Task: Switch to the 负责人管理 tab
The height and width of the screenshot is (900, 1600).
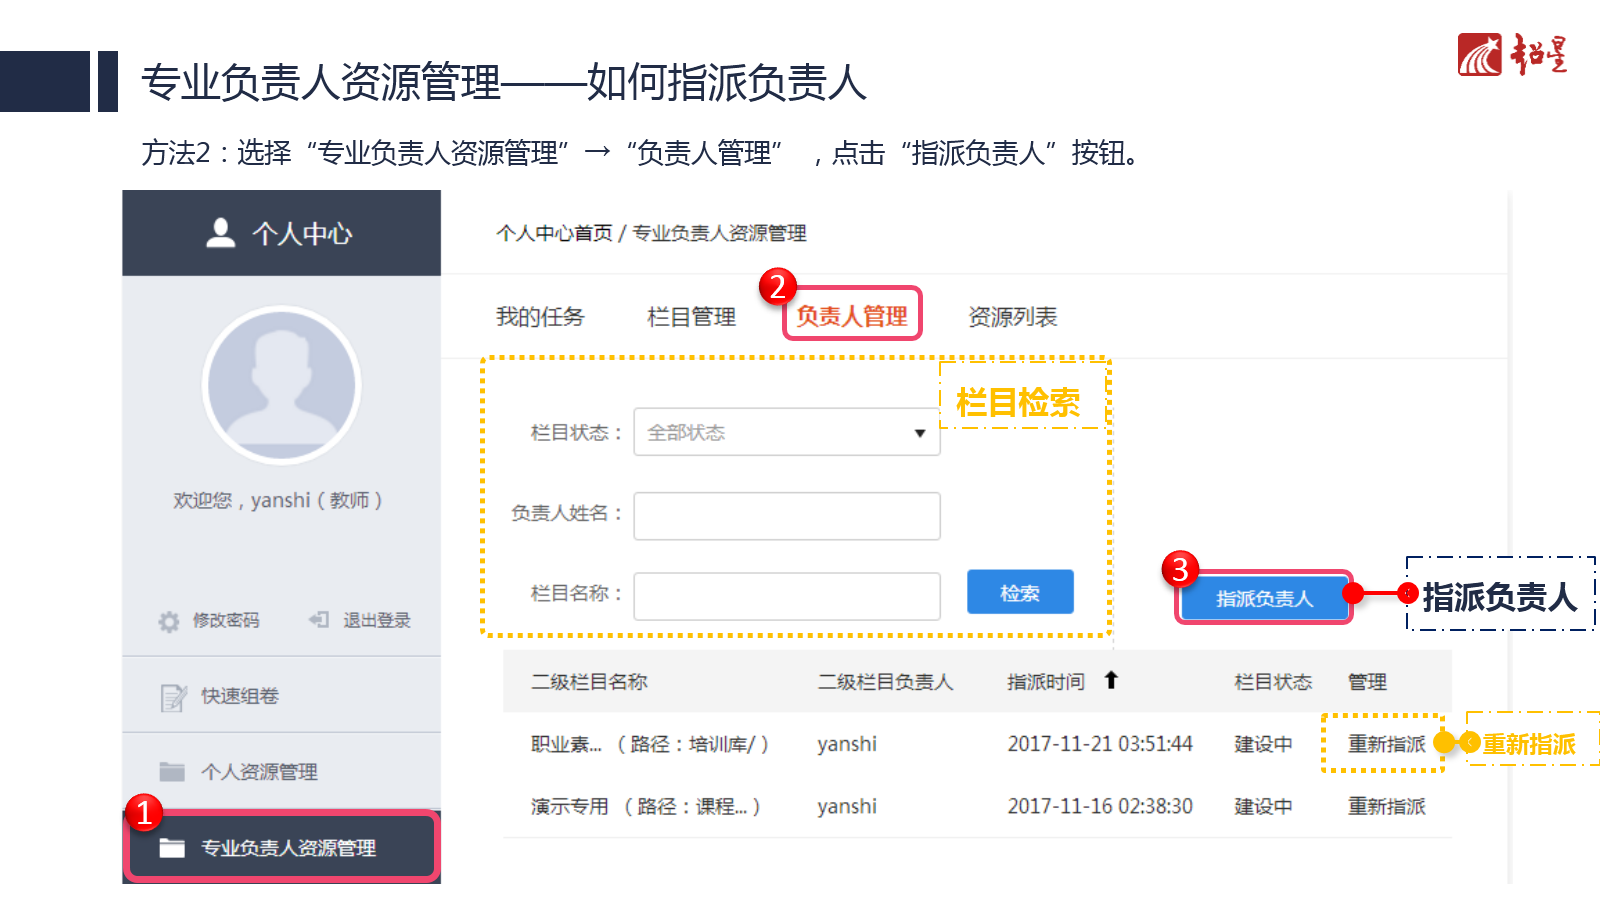Action: [x=852, y=316]
